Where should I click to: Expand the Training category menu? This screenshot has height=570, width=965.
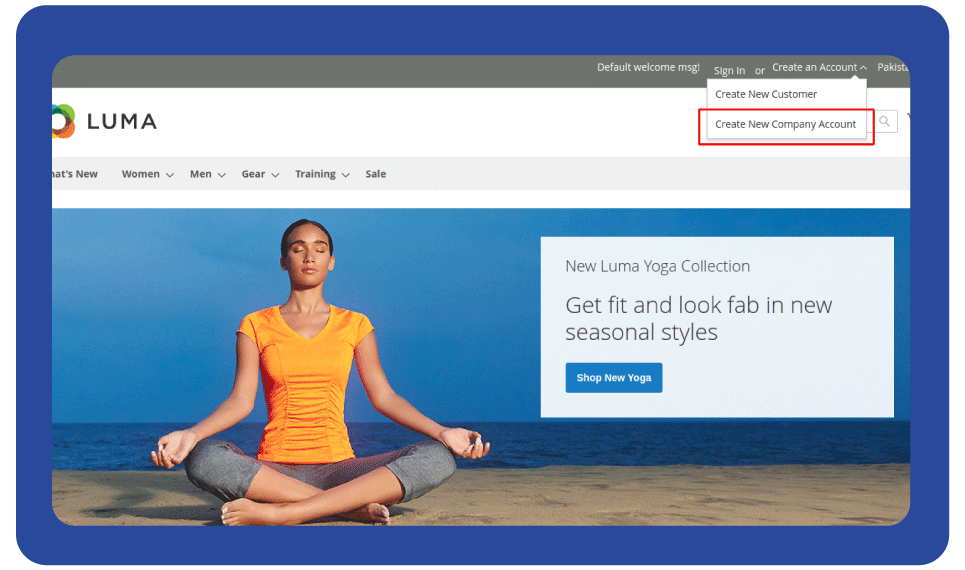(321, 174)
